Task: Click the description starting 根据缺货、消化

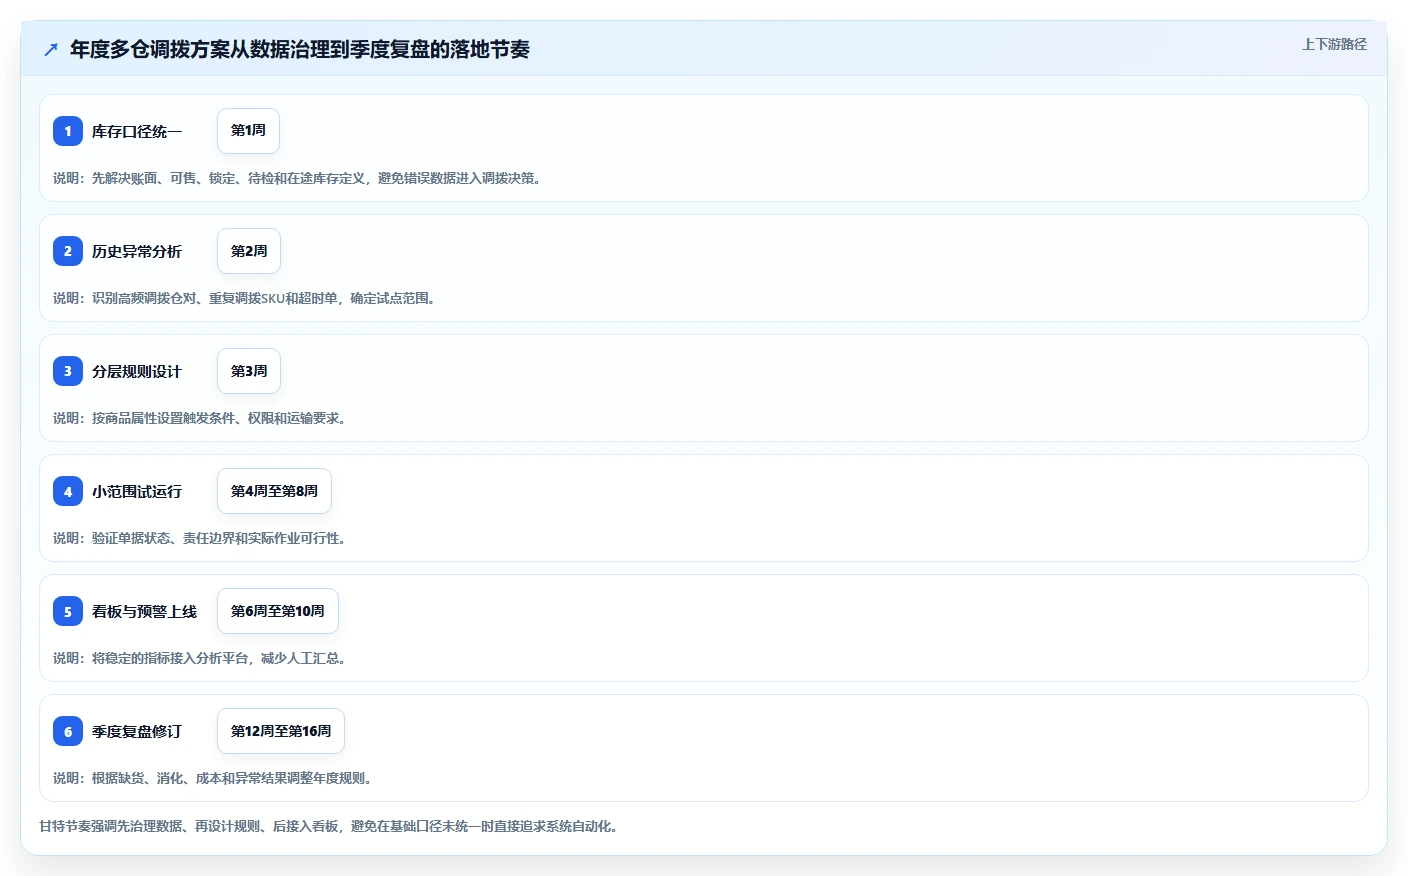Action: (x=214, y=778)
